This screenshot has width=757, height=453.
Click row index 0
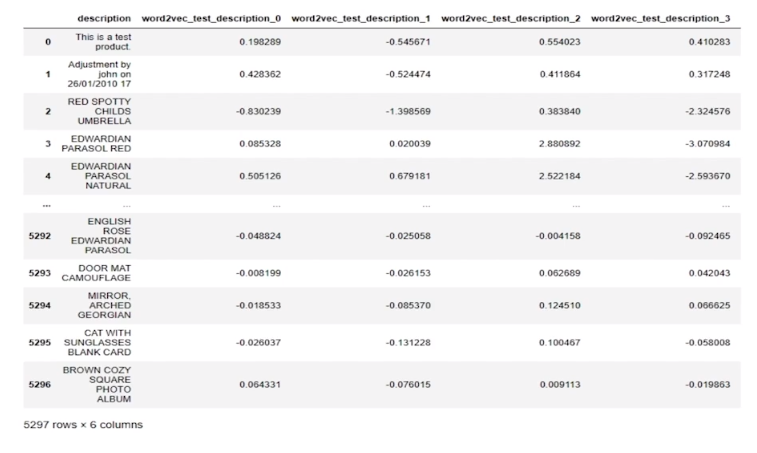48,42
